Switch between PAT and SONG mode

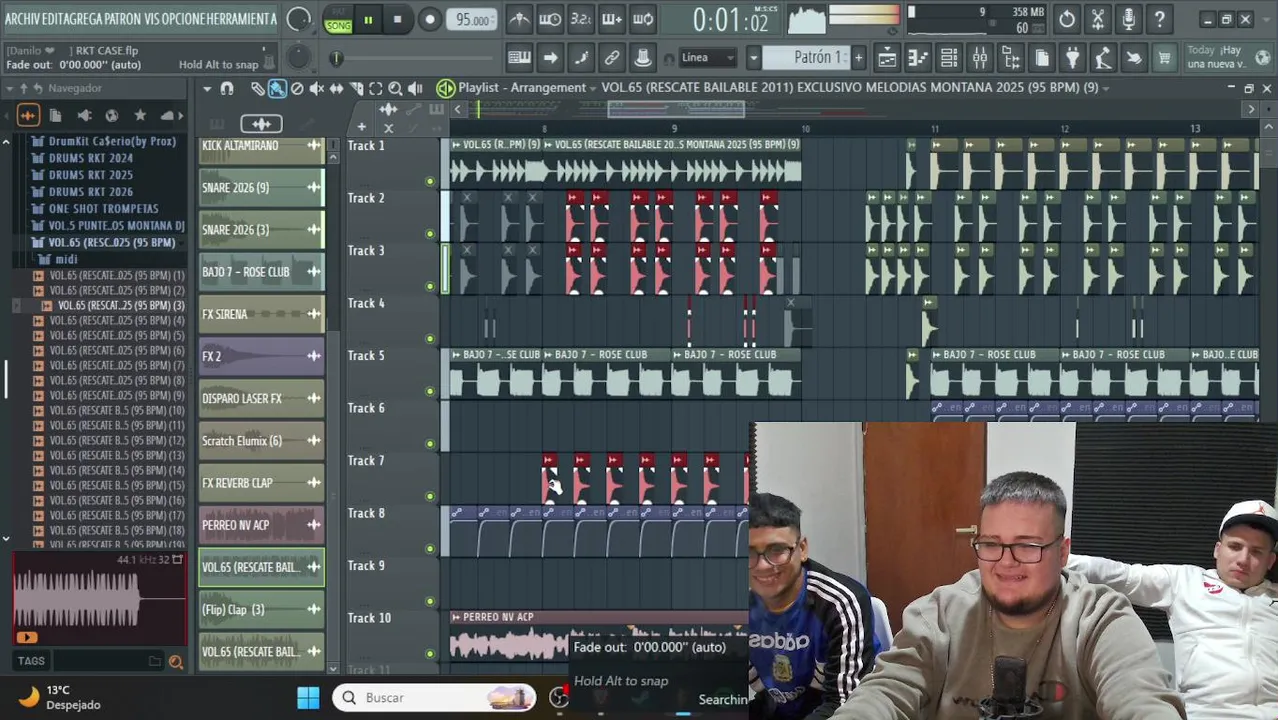pyautogui.click(x=338, y=20)
